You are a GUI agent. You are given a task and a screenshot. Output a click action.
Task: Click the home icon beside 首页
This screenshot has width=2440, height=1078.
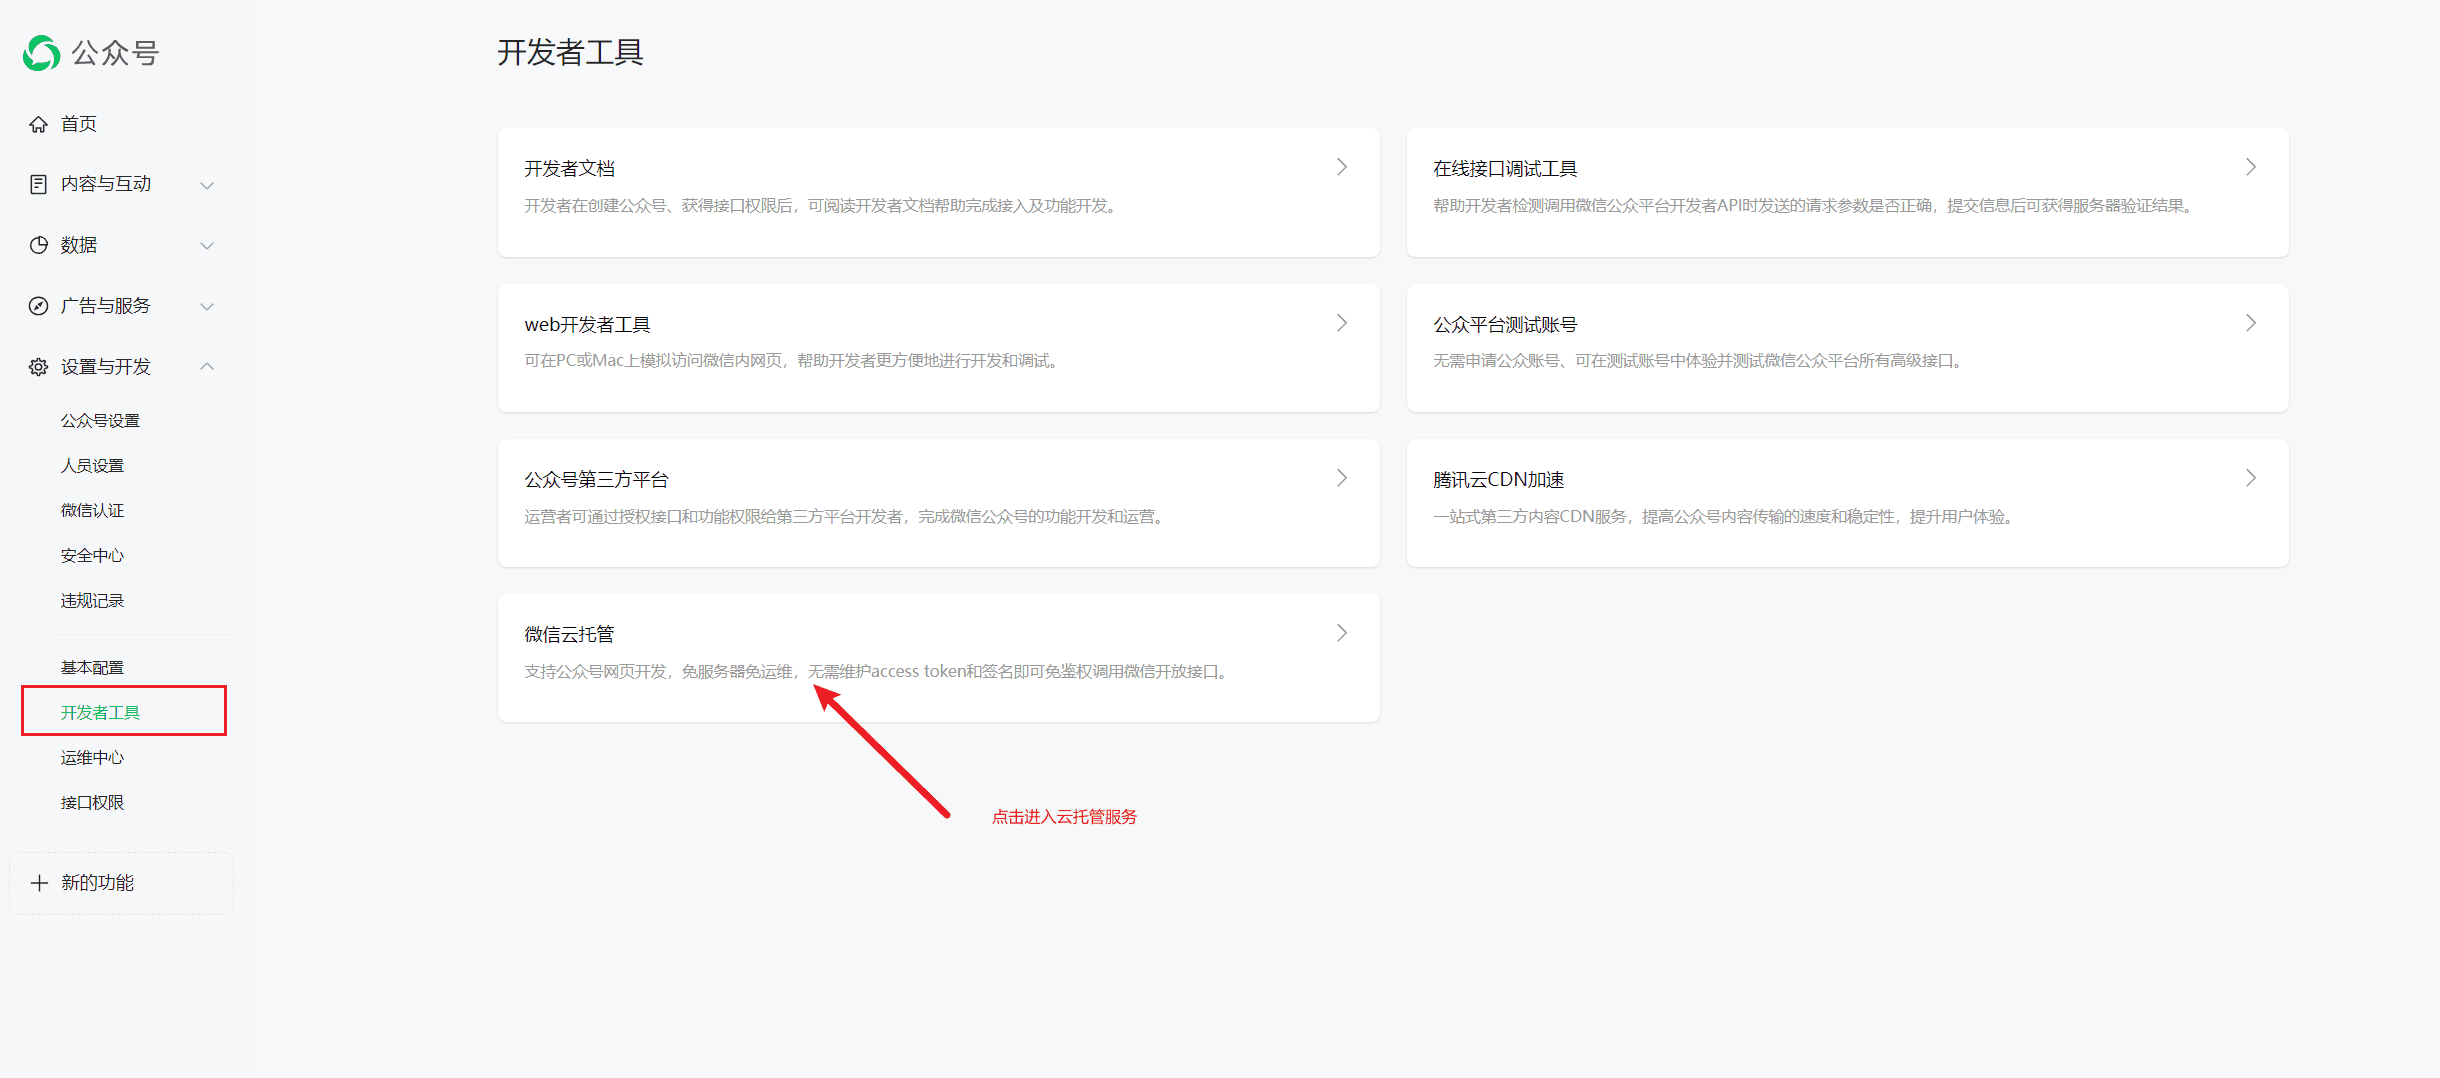point(39,124)
